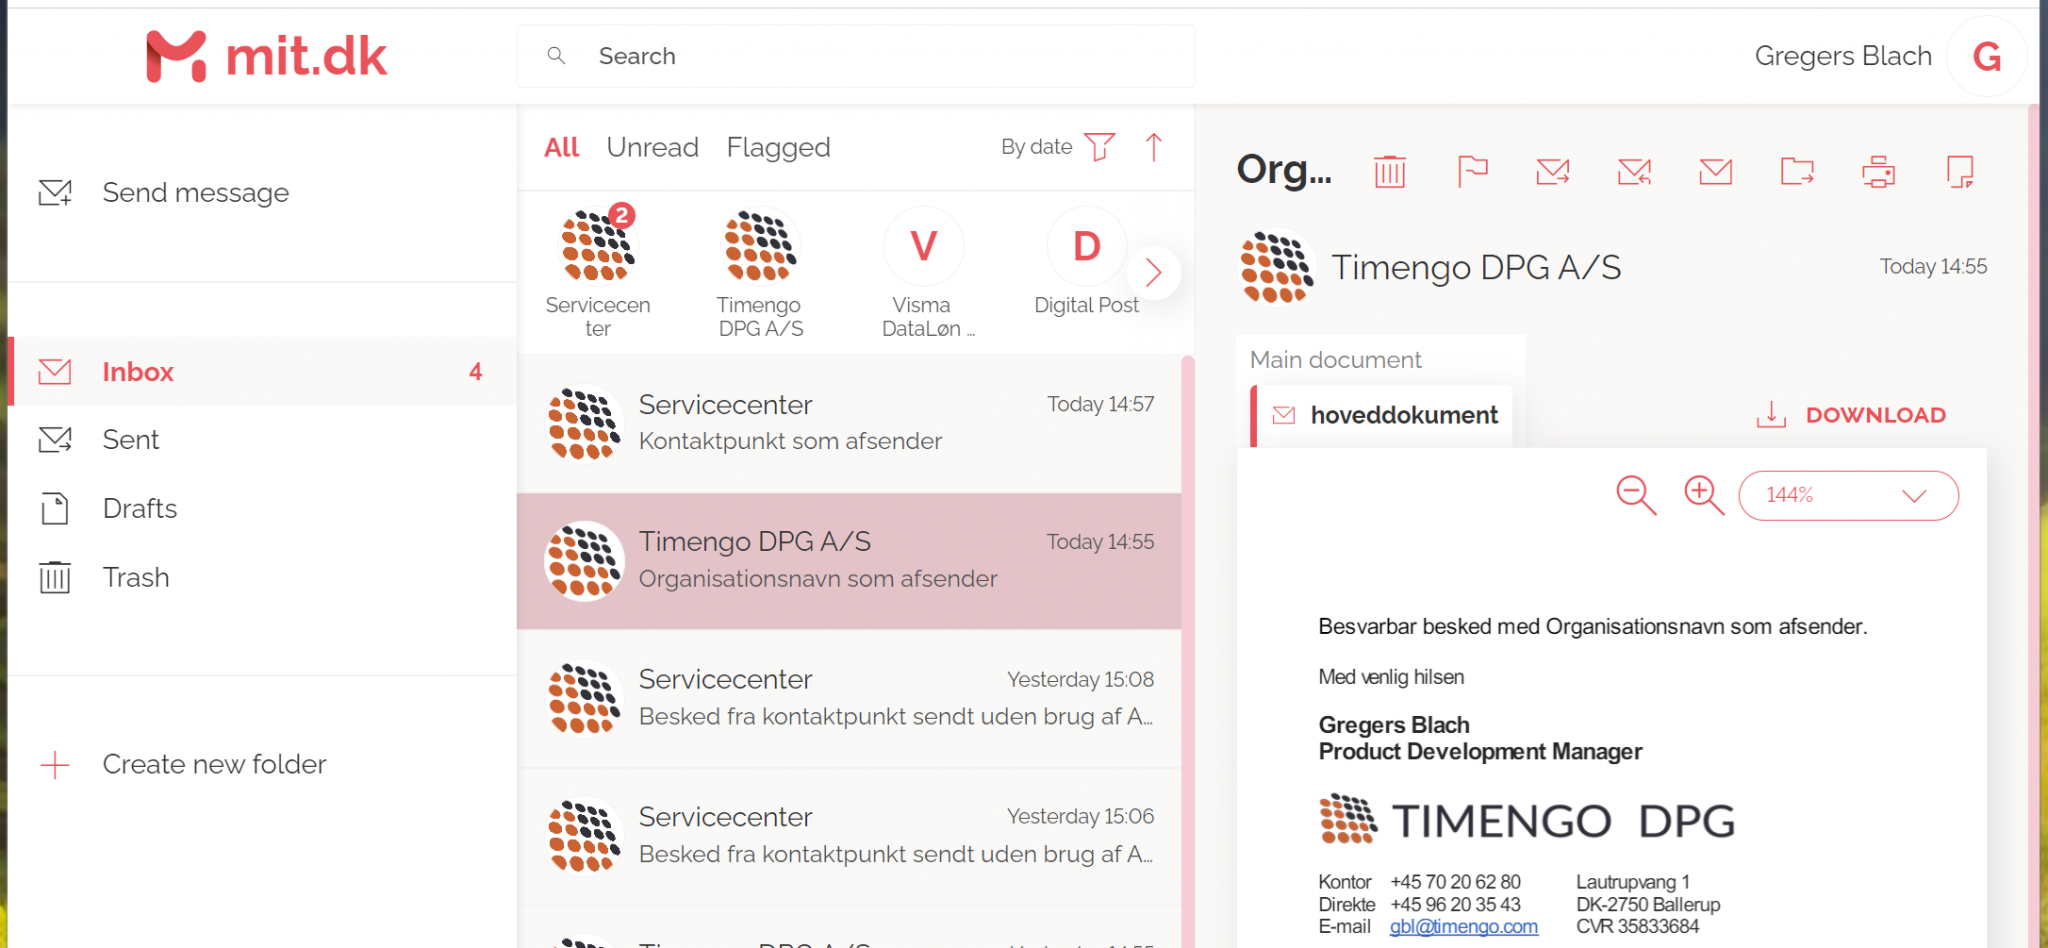Switch to the Unread tab
The image size is (2048, 948).
tap(652, 147)
